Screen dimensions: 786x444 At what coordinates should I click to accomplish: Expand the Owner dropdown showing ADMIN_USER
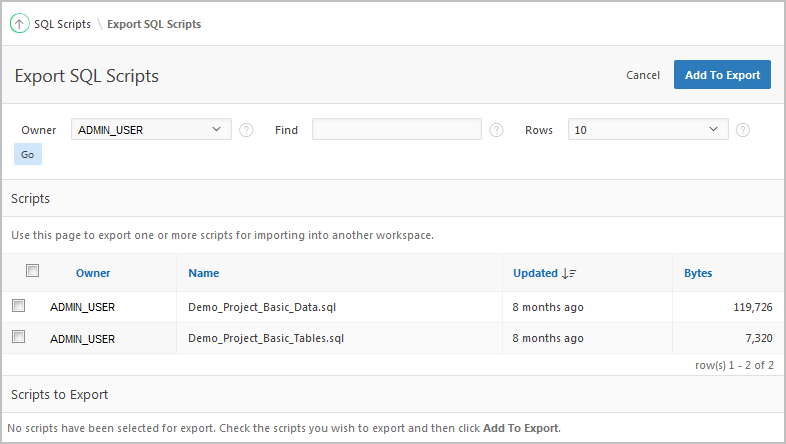[151, 129]
